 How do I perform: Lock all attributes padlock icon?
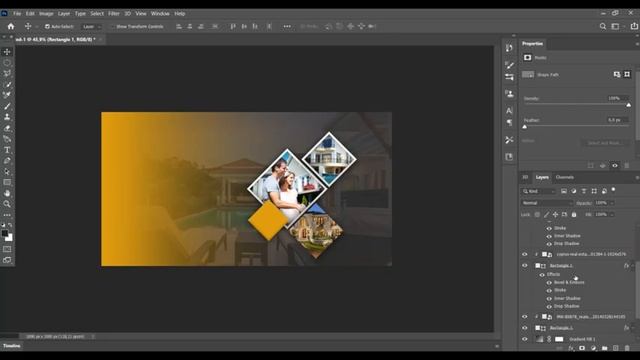[x=574, y=214]
